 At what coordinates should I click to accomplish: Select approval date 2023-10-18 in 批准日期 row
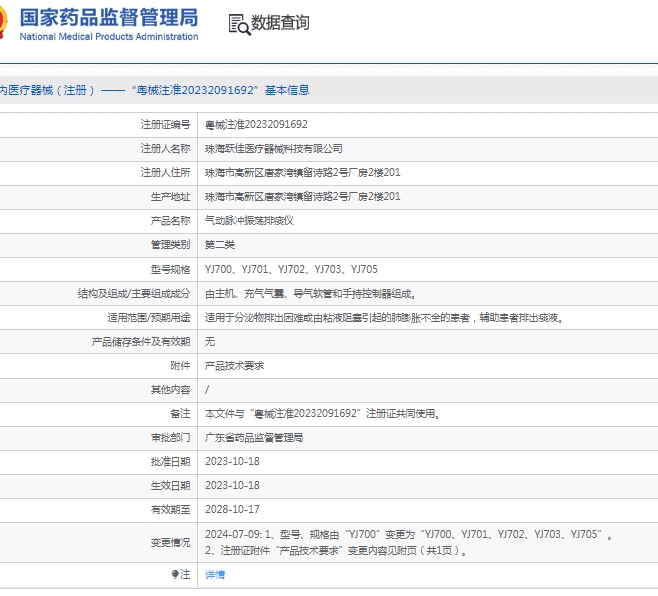[232, 461]
